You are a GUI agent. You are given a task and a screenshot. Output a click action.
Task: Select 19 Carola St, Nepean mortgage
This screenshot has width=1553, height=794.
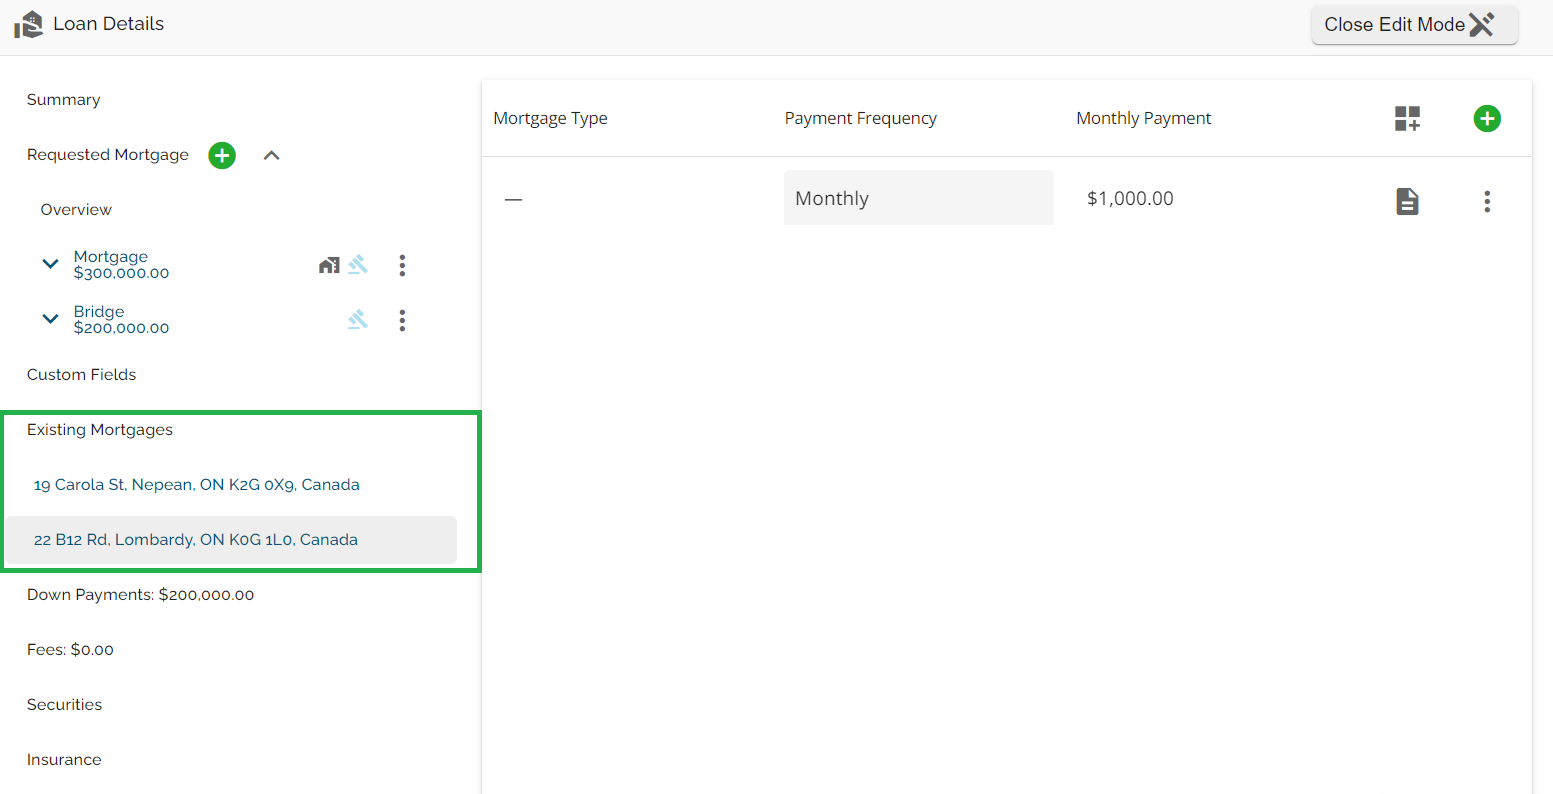[x=196, y=485]
